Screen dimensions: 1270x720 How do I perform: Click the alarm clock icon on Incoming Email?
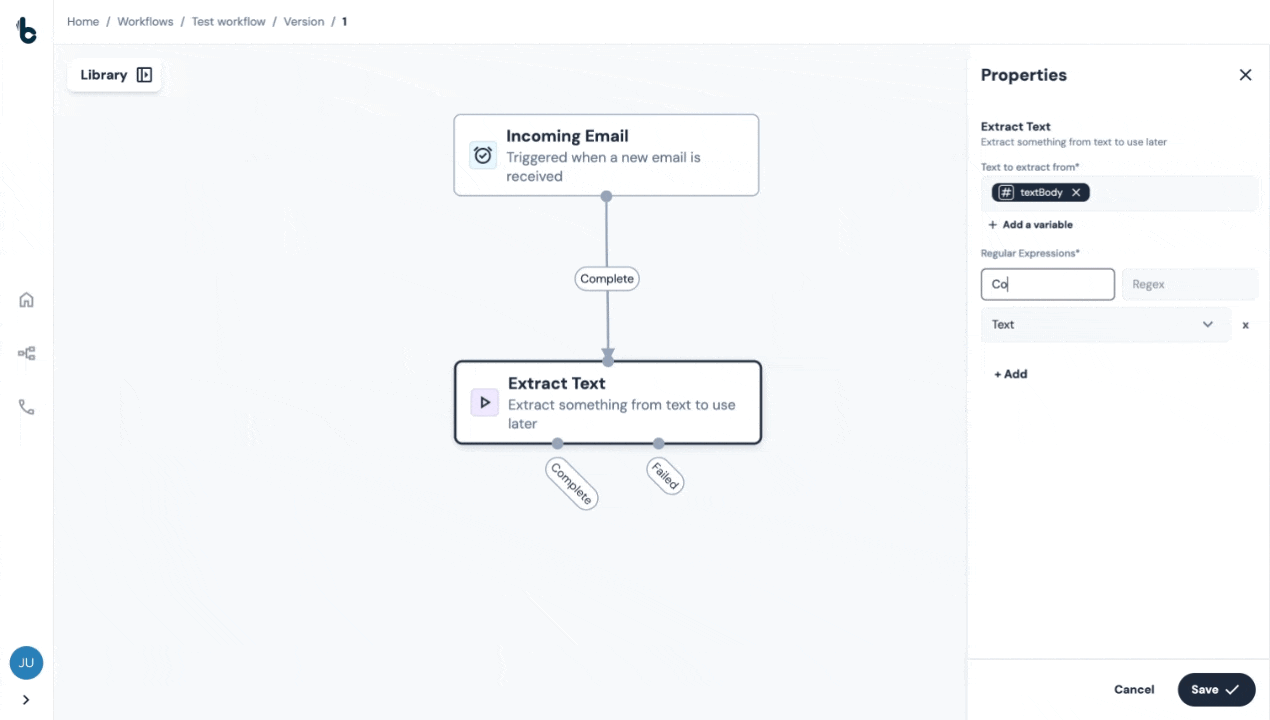coord(483,155)
